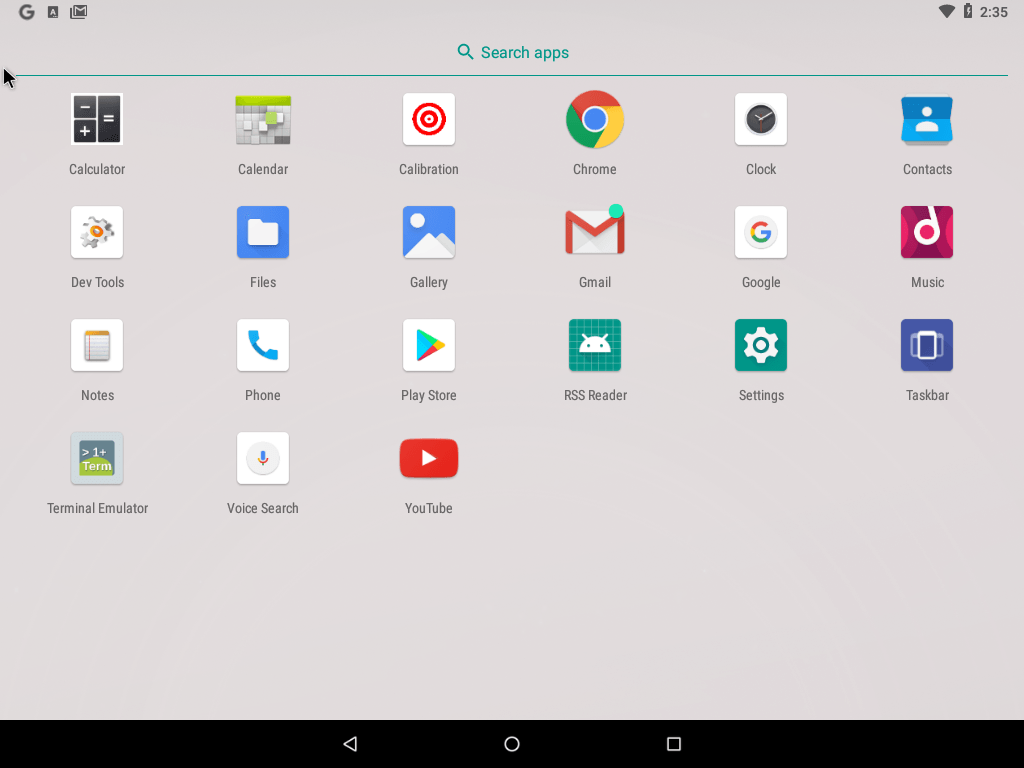Viewport: 1024px width, 768px height.
Task: Launch the Phone dialer
Action: pos(263,345)
